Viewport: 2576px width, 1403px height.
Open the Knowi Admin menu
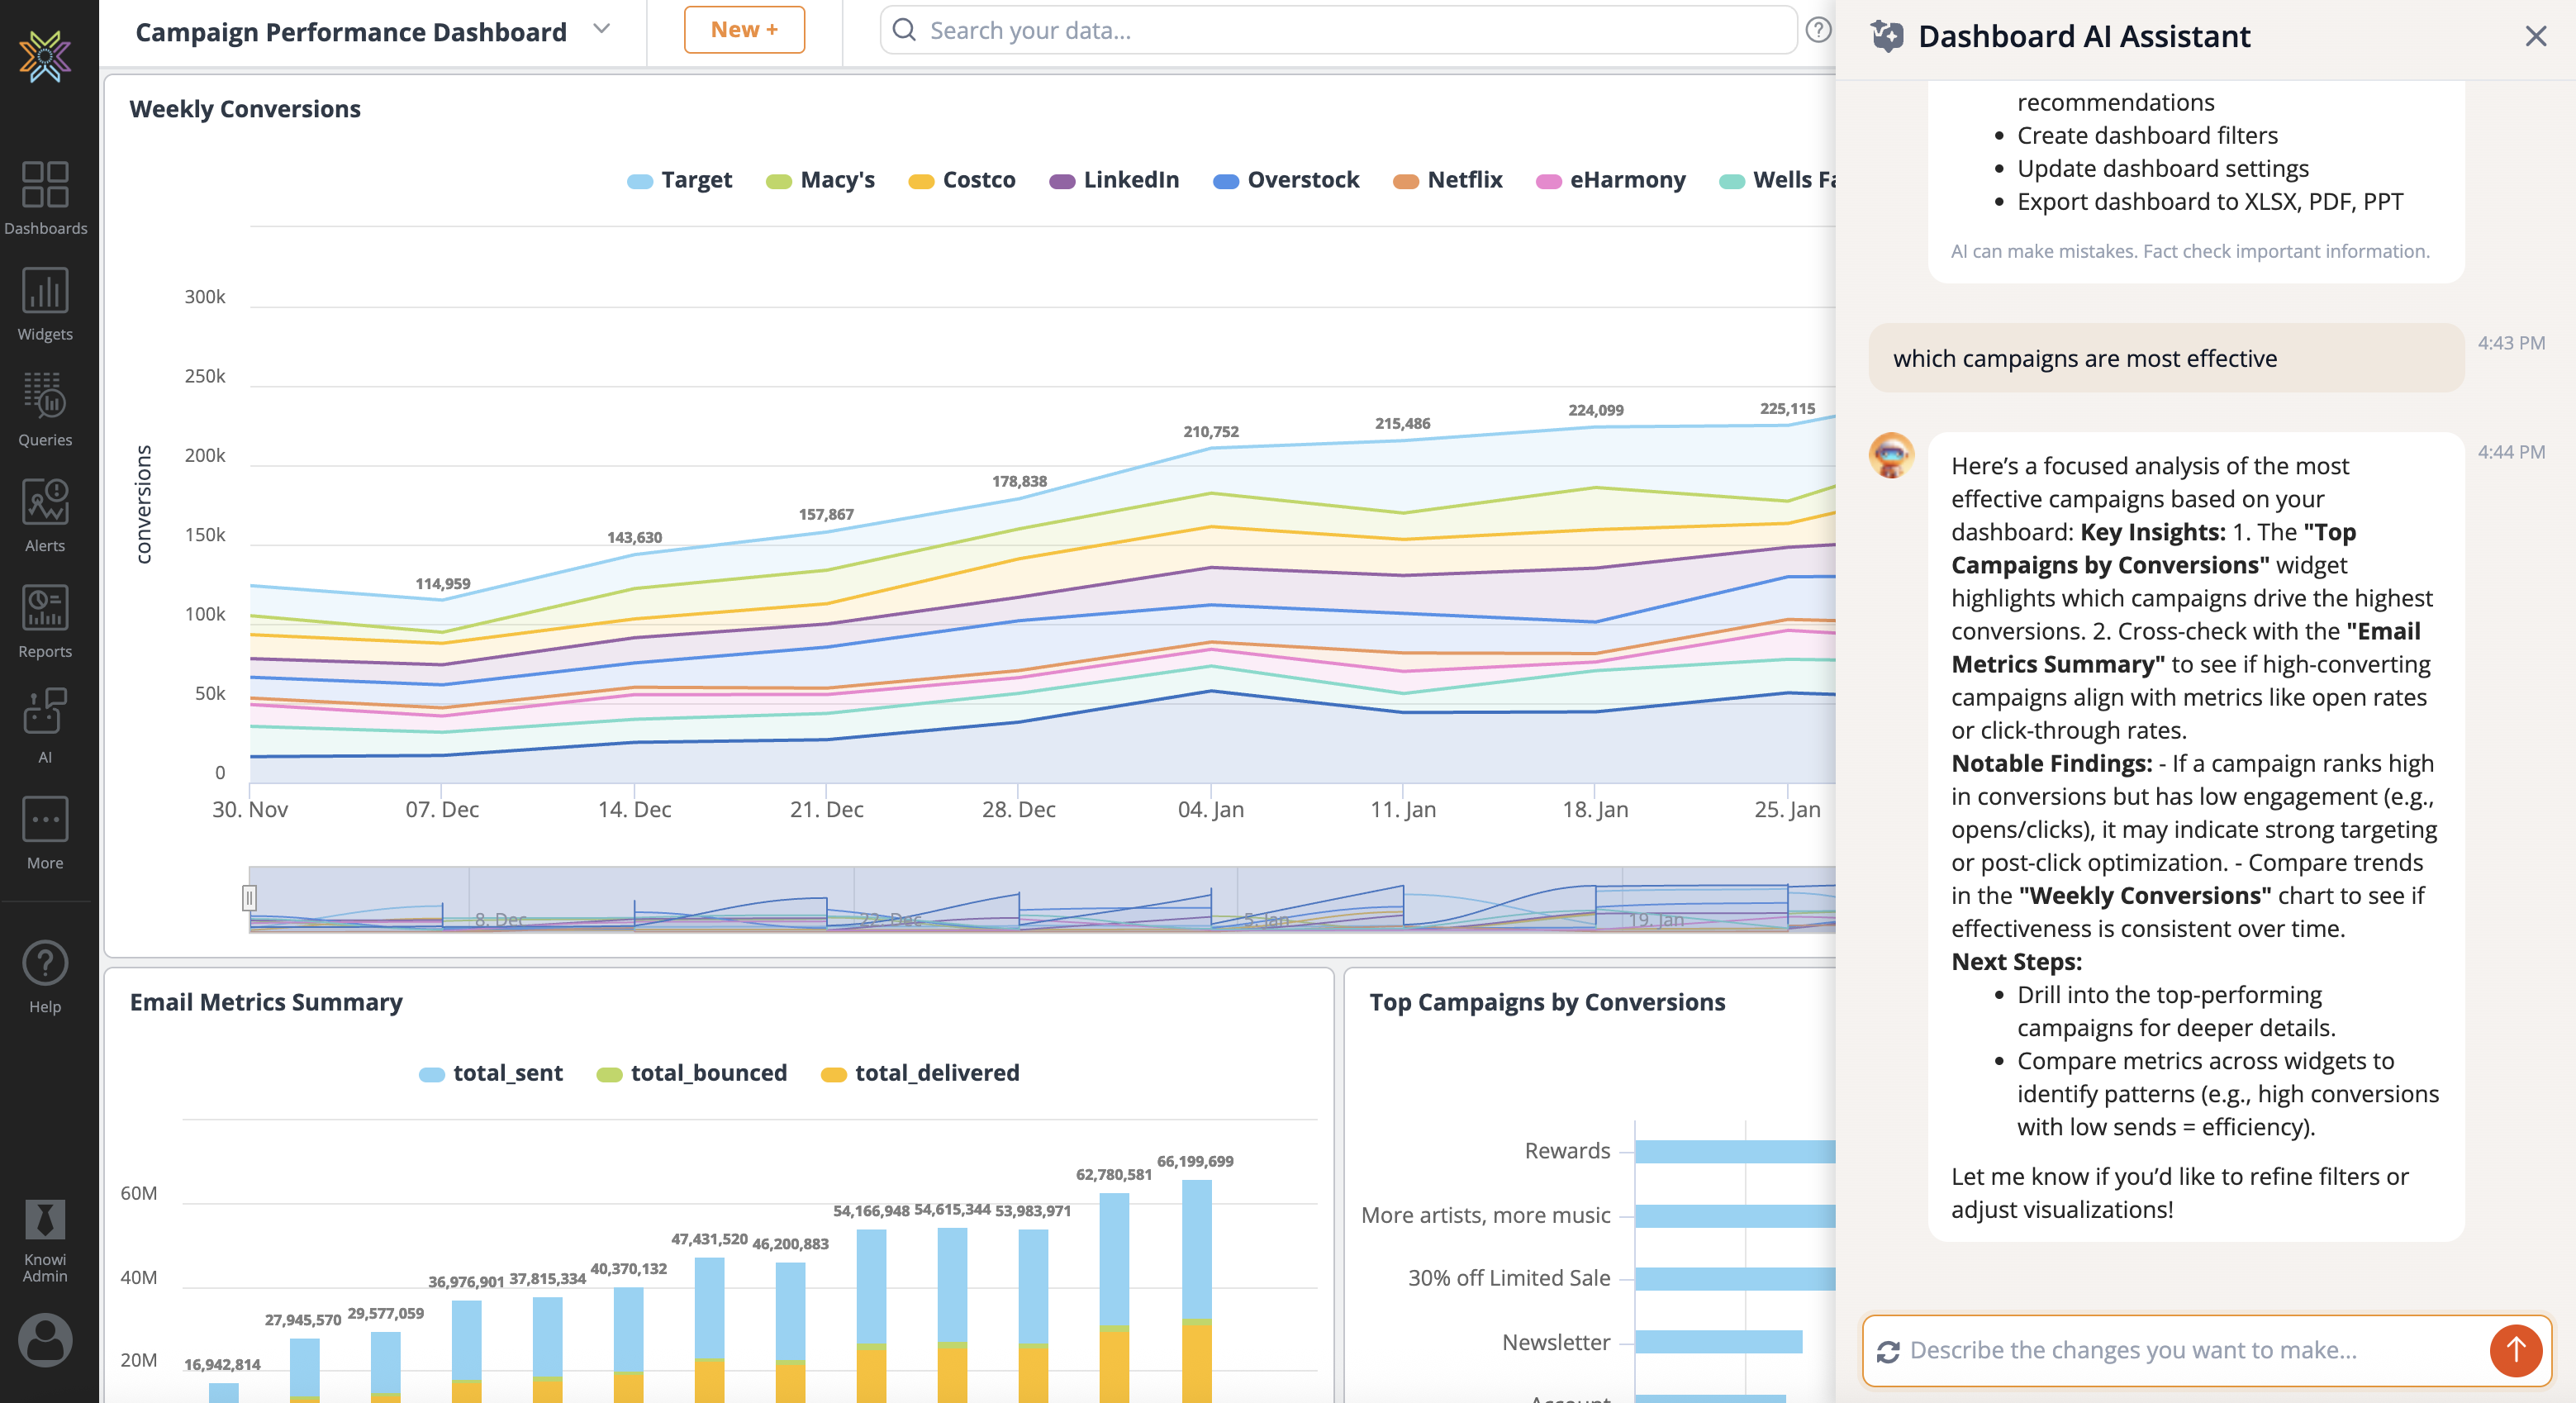pyautogui.click(x=45, y=1241)
